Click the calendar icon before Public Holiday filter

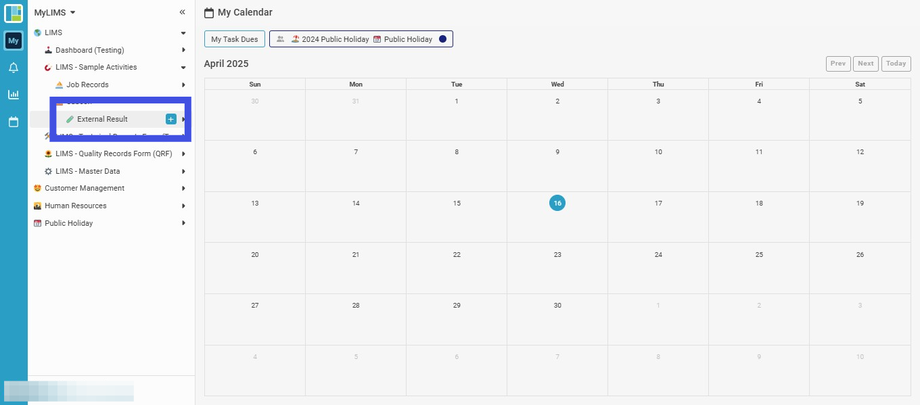377,39
